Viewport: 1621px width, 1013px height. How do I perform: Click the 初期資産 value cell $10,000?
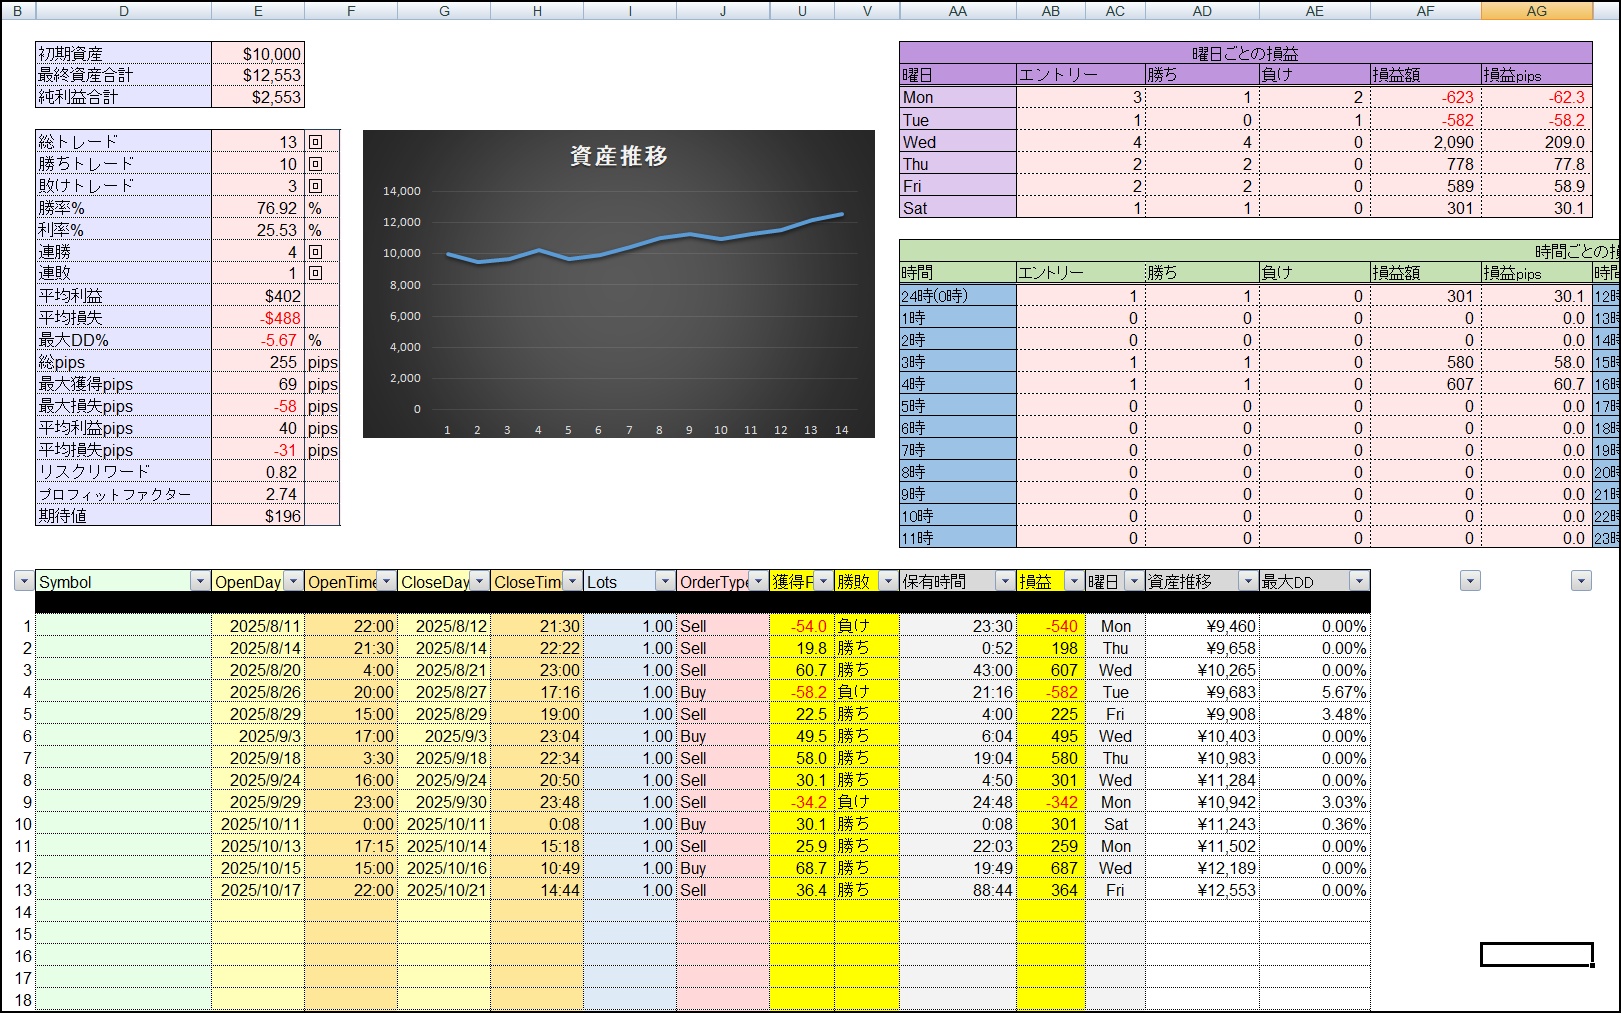pyautogui.click(x=258, y=54)
